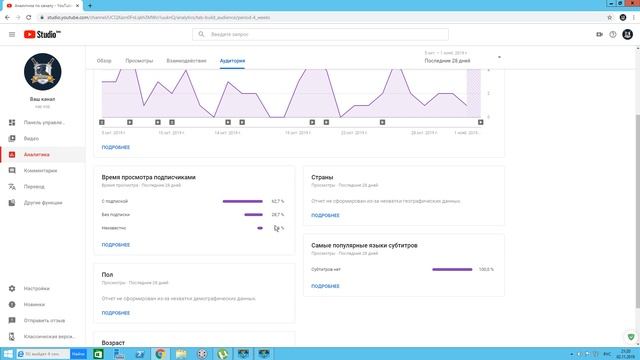The height and width of the screenshot is (360, 640).
Task: Switch to the Просмотры tab
Action: [x=139, y=61]
